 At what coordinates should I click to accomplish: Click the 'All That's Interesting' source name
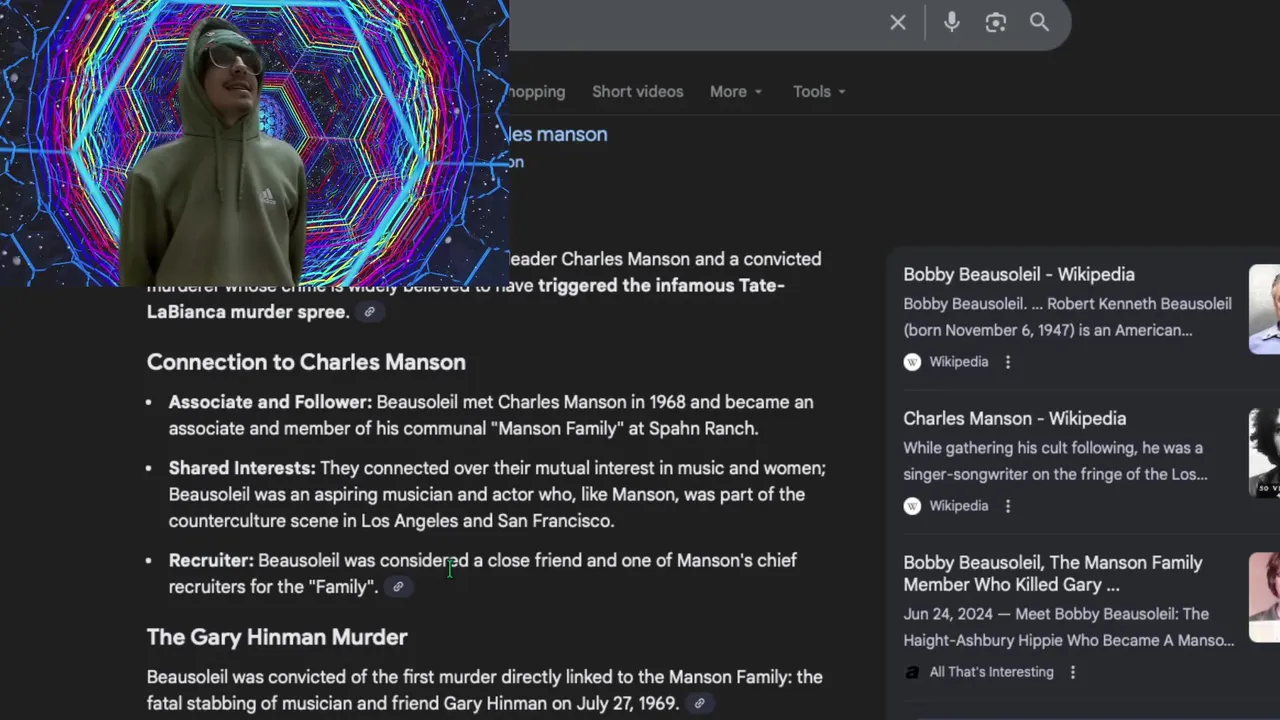(x=992, y=672)
